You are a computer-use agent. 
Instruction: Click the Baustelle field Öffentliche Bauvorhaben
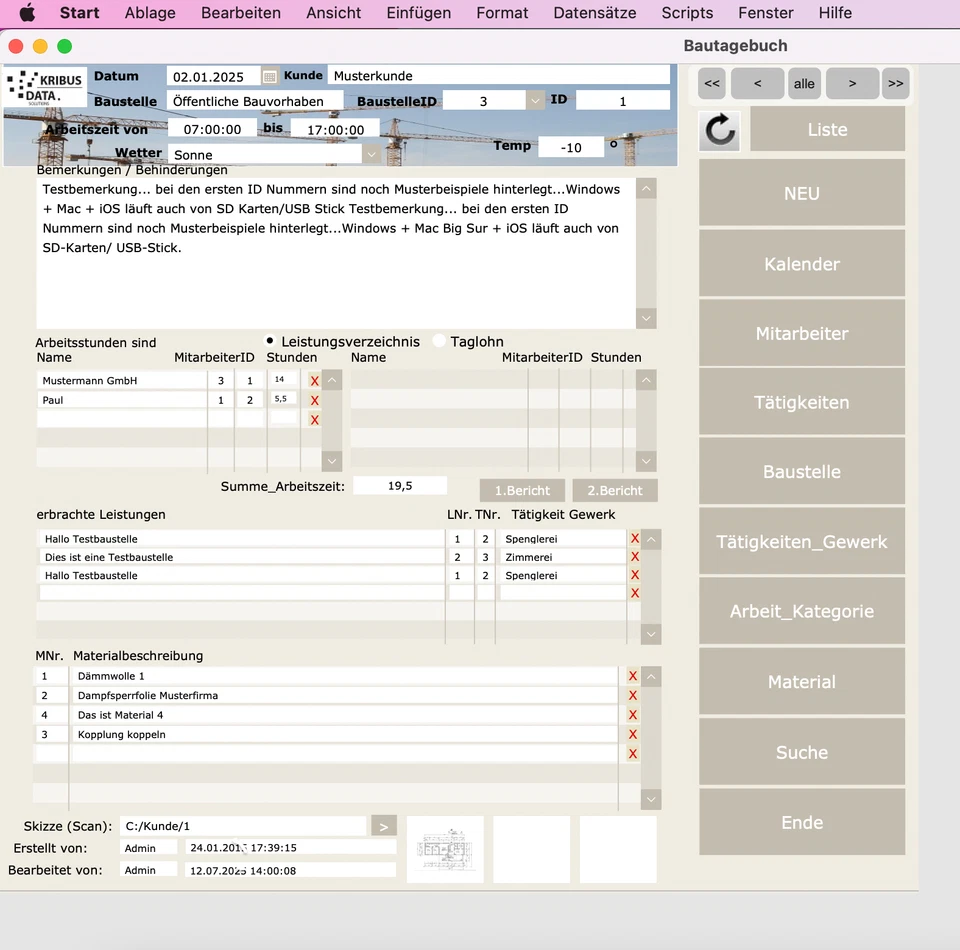(255, 101)
